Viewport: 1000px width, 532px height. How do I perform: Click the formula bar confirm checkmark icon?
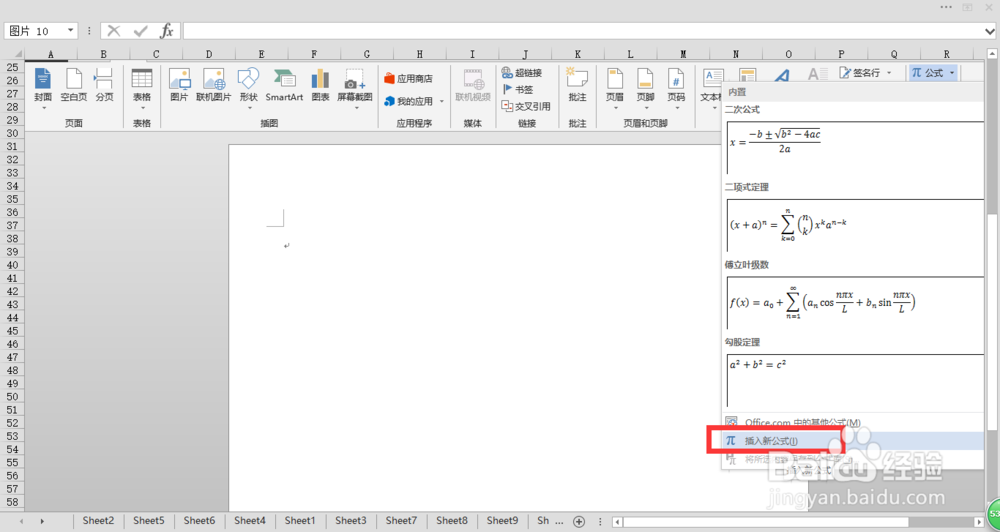(x=141, y=31)
